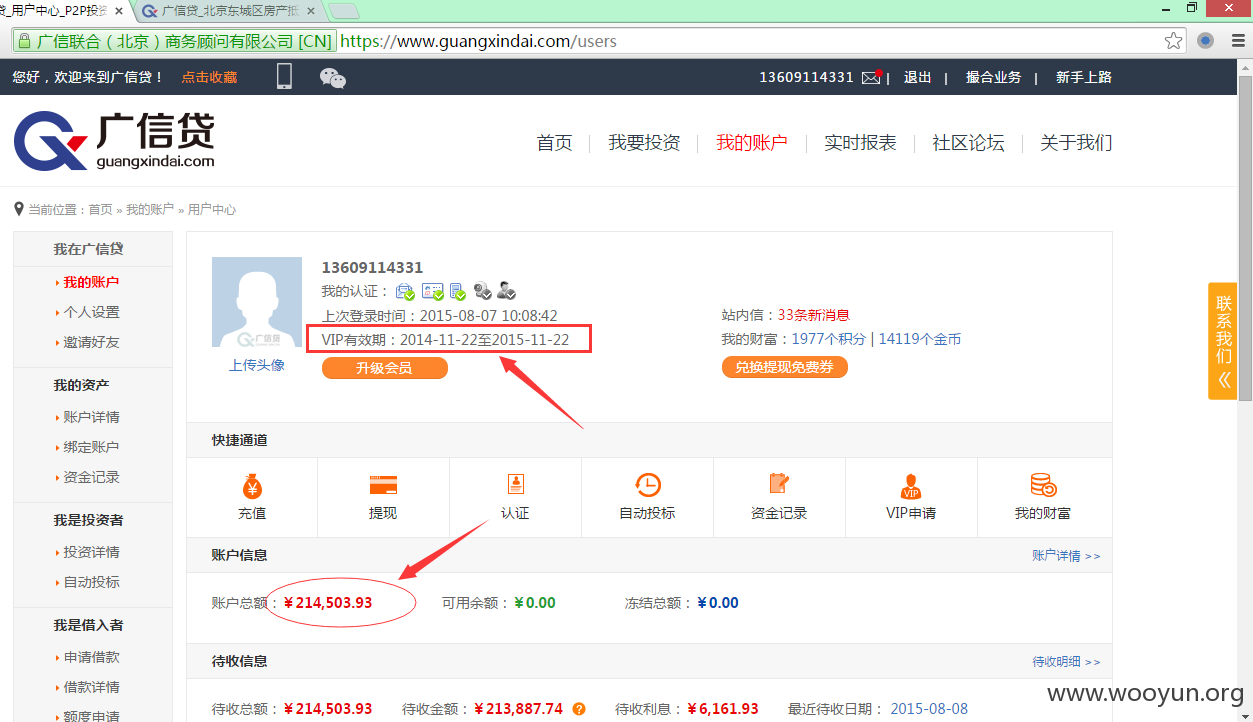Click the green SSL lock icon

coord(24,41)
